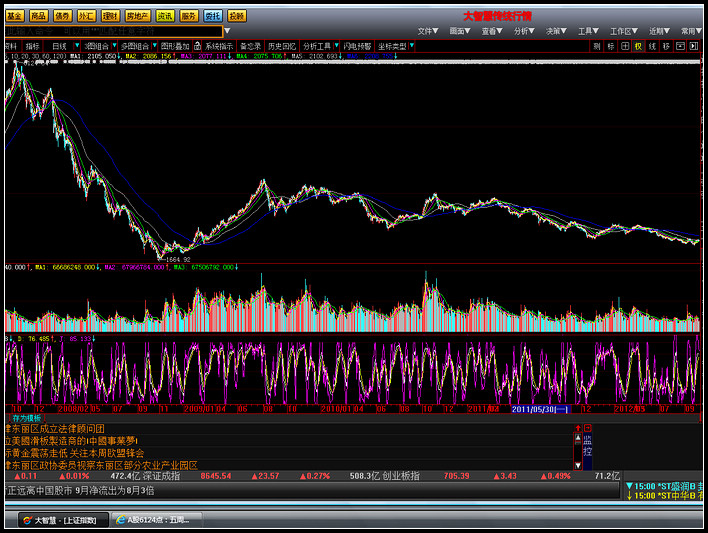Toggle the yellow 权 (Ex-rights) icon
This screenshot has width=708, height=533.
click(x=638, y=46)
